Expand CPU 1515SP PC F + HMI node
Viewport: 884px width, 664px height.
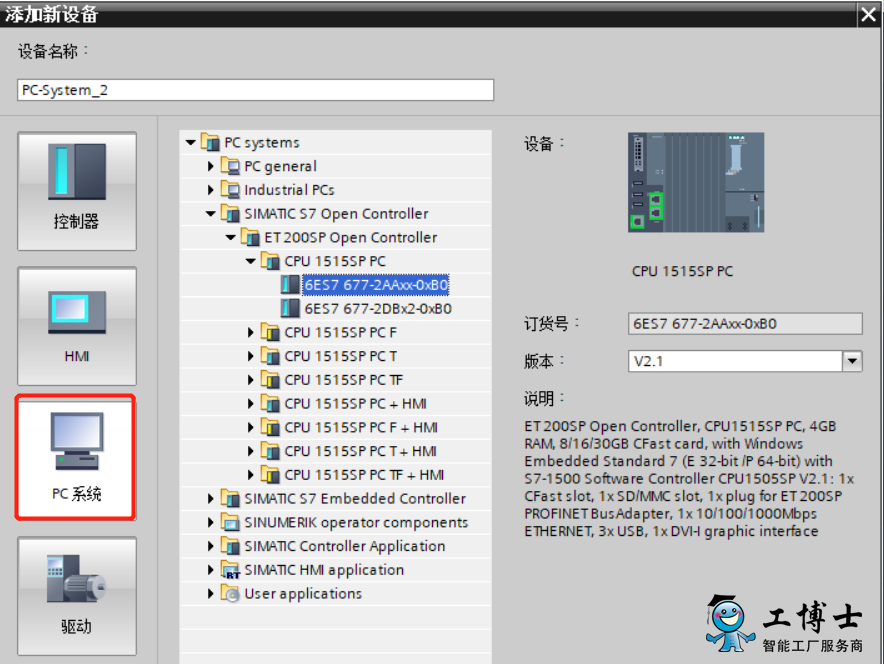click(250, 427)
